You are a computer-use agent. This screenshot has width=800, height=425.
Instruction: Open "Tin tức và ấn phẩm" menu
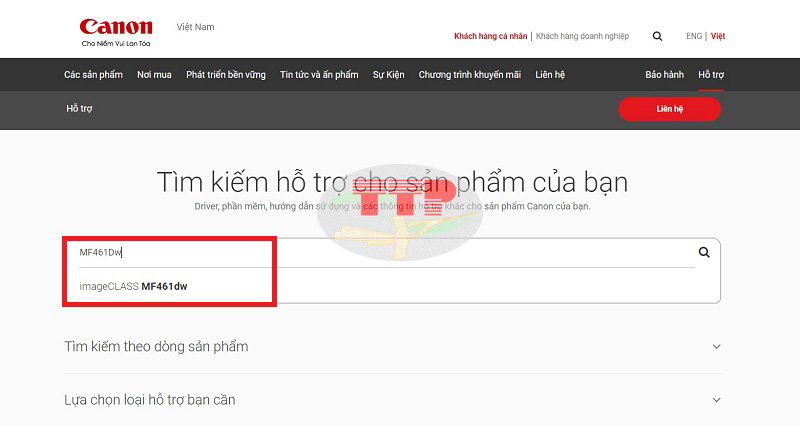tap(319, 74)
